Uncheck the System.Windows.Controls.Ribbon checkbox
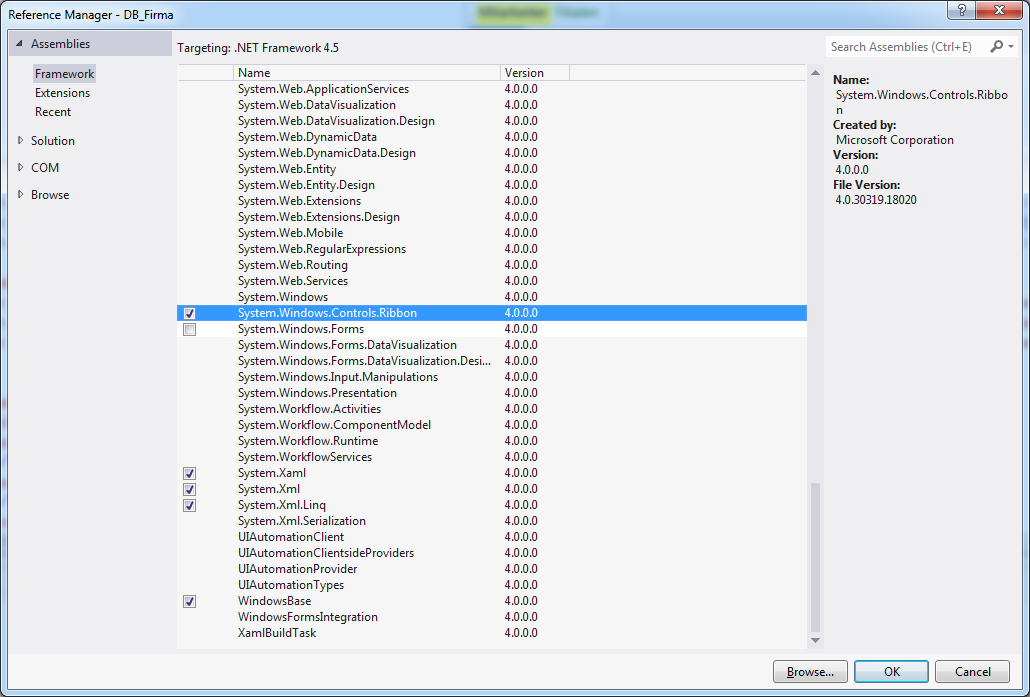 click(190, 313)
